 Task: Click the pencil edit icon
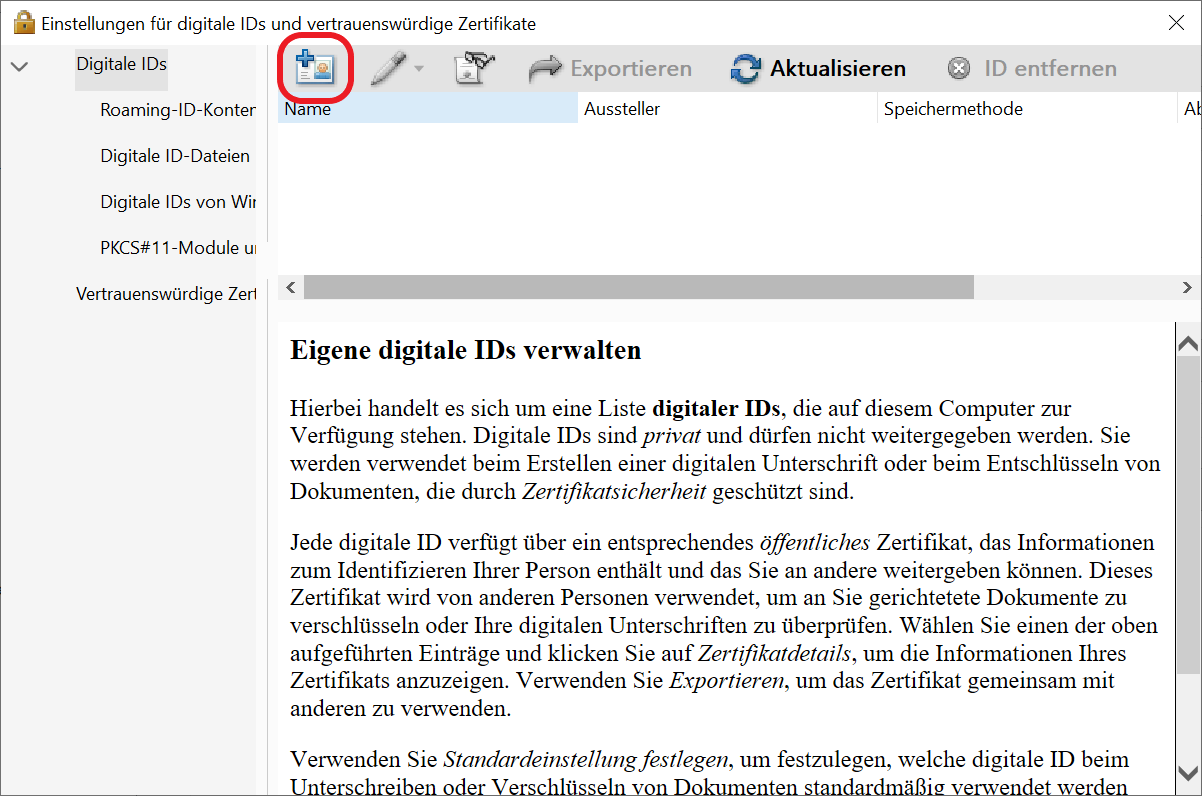pos(388,68)
